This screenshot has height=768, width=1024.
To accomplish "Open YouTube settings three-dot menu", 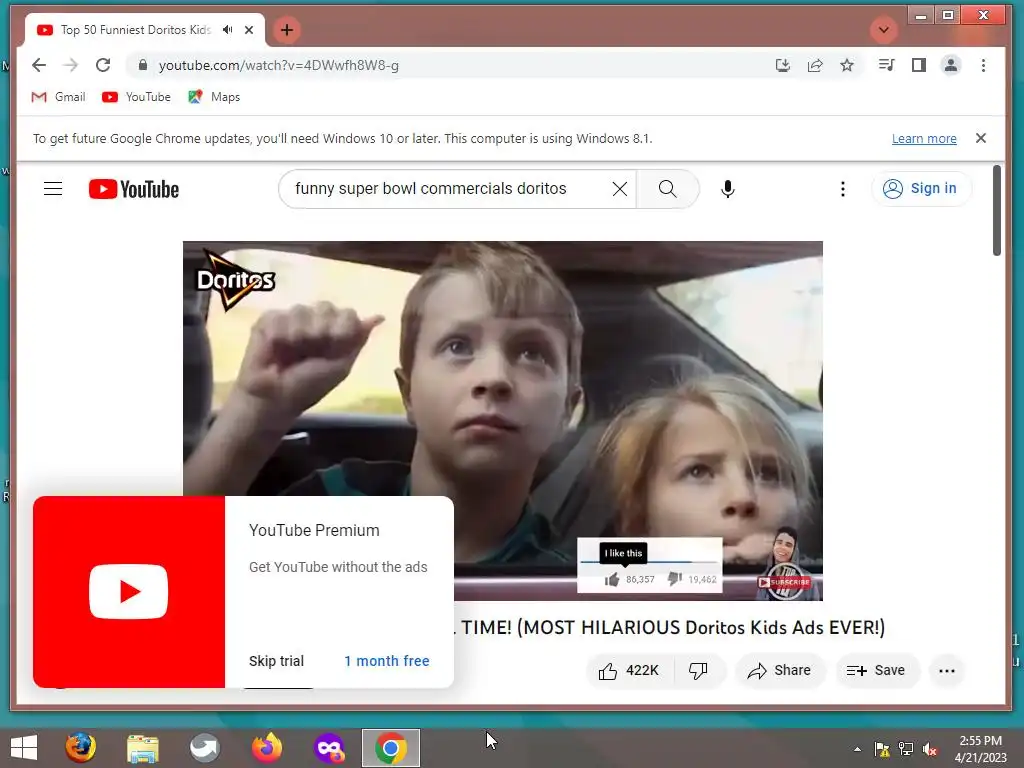I will pyautogui.click(x=842, y=189).
